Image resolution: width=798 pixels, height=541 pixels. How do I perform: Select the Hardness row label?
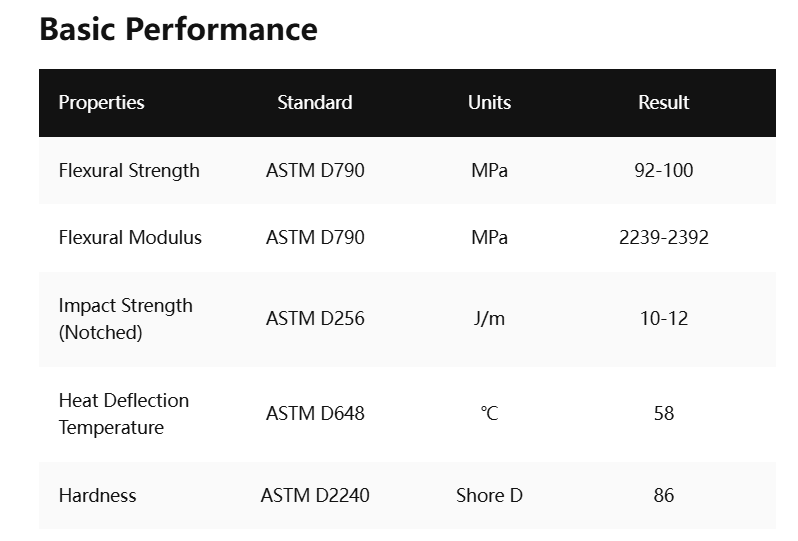98,496
